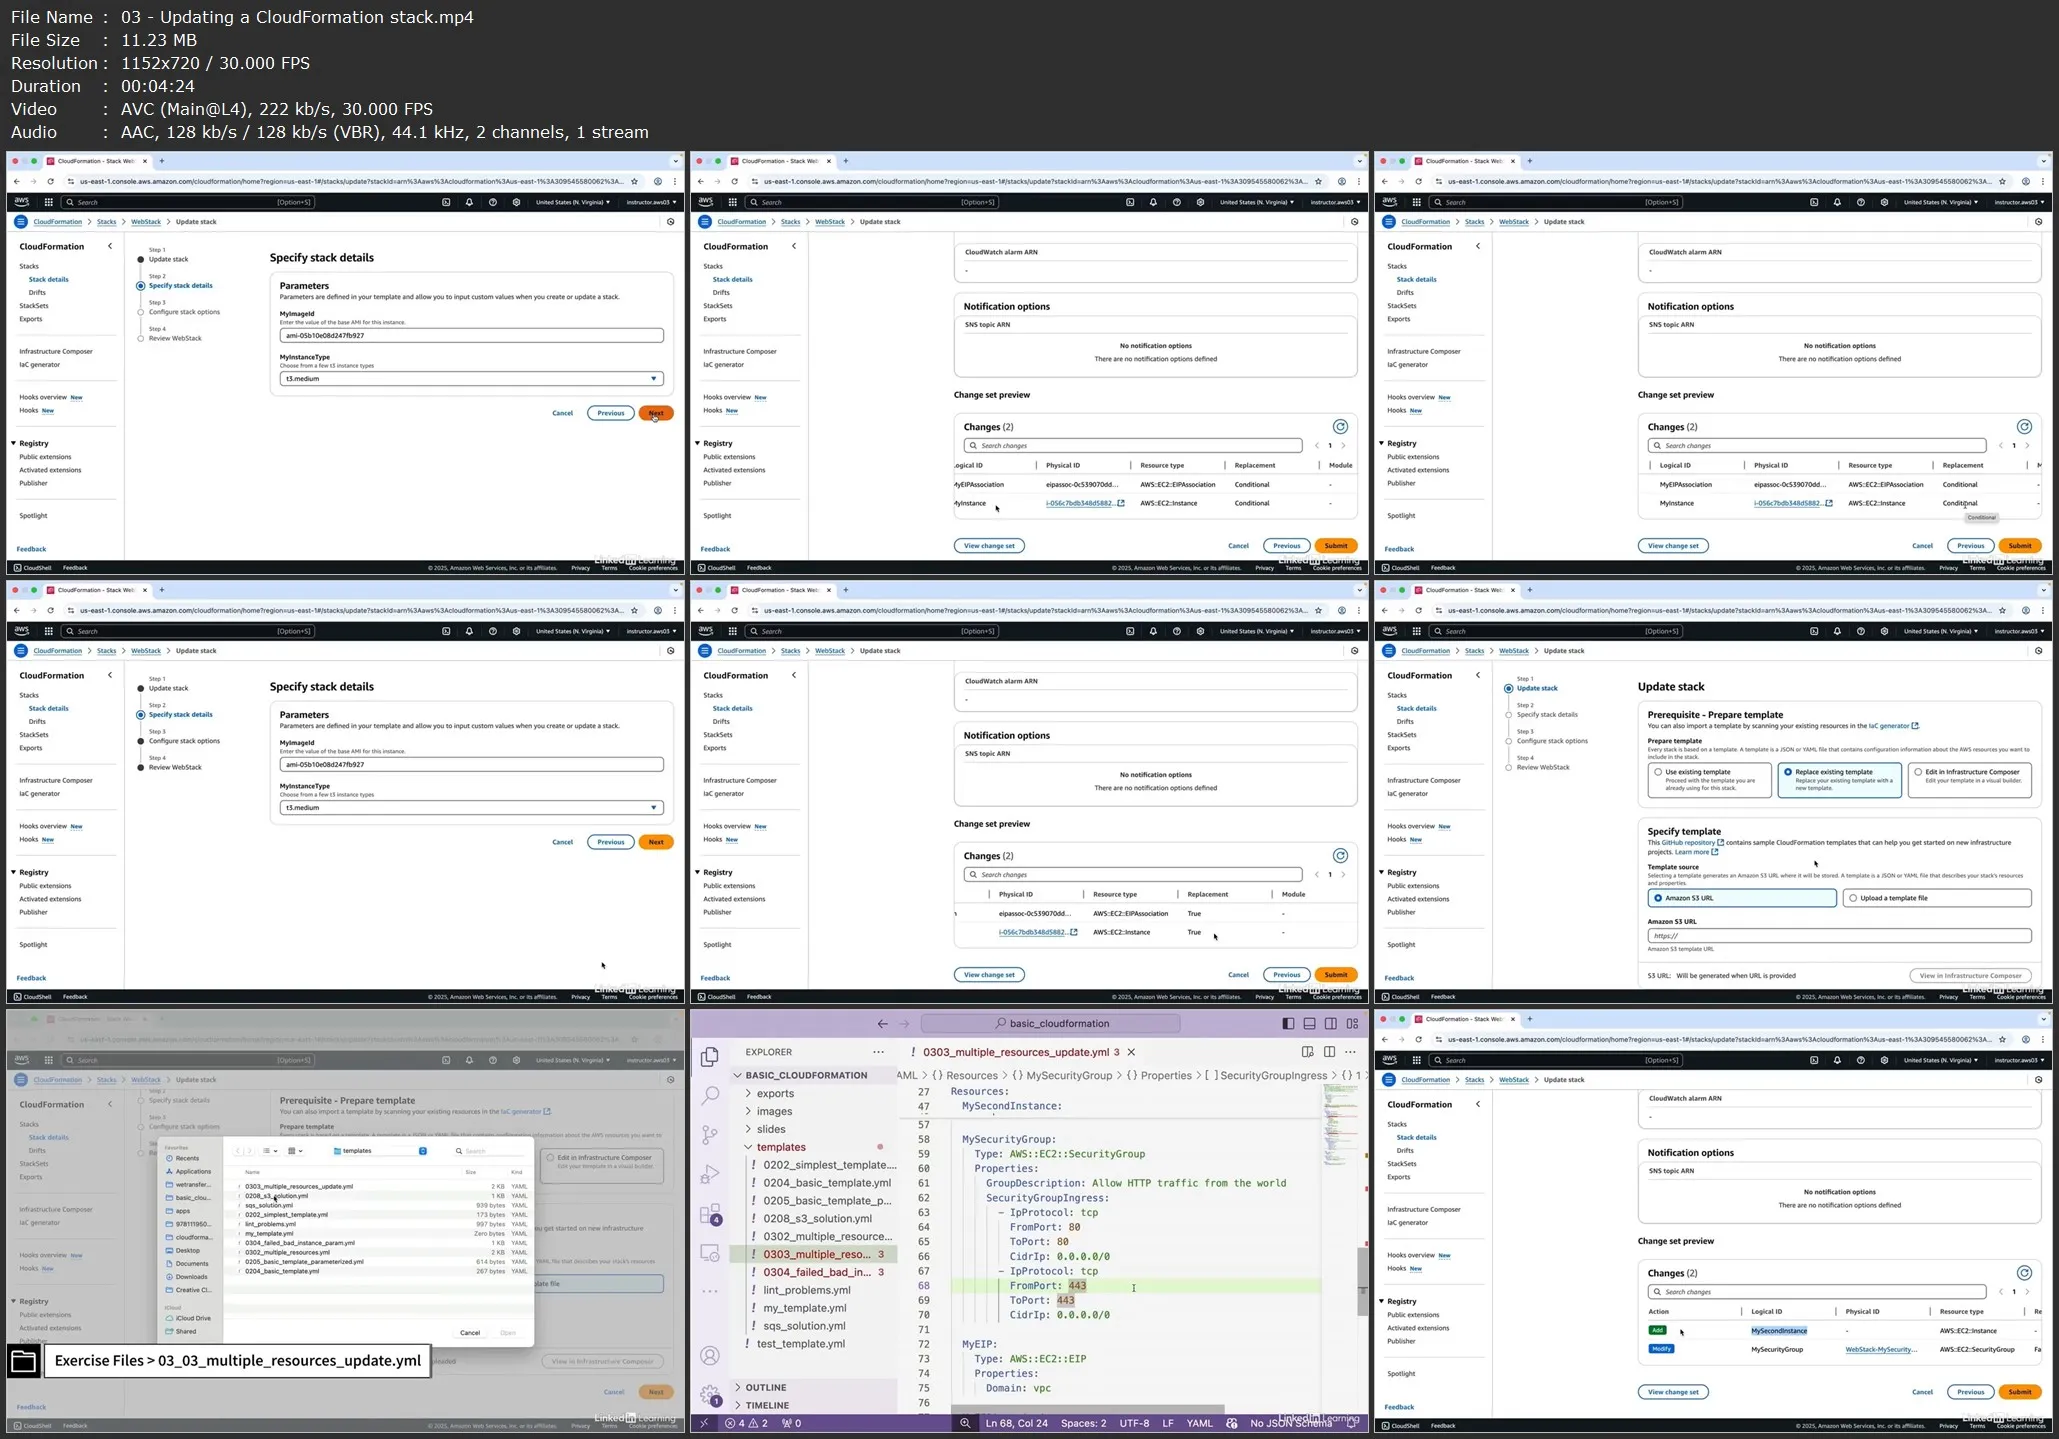The width and height of the screenshot is (2059, 1439).
Task: Go back in the macOS file dialog toolbar
Action: click(239, 1151)
